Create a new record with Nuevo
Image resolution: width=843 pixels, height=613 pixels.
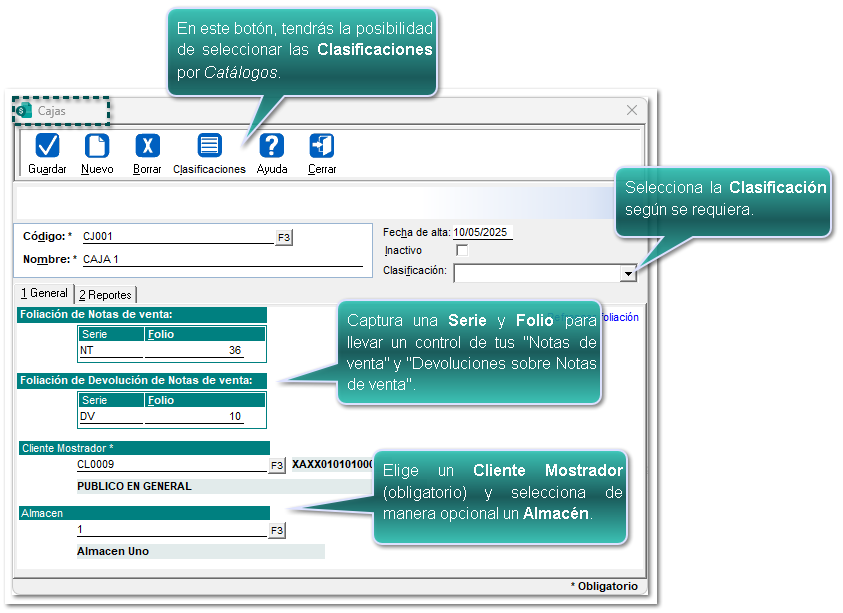click(x=97, y=147)
